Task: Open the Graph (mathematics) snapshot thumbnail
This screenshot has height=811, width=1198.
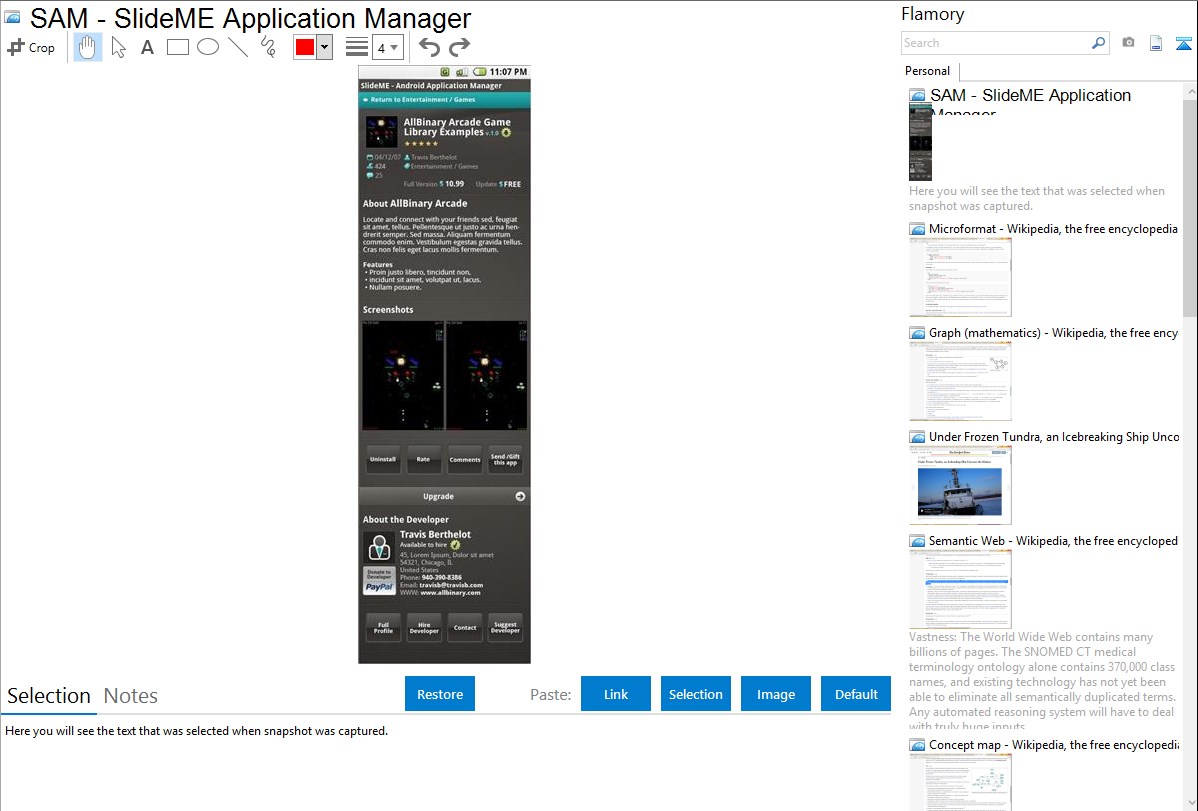Action: pyautogui.click(x=960, y=381)
